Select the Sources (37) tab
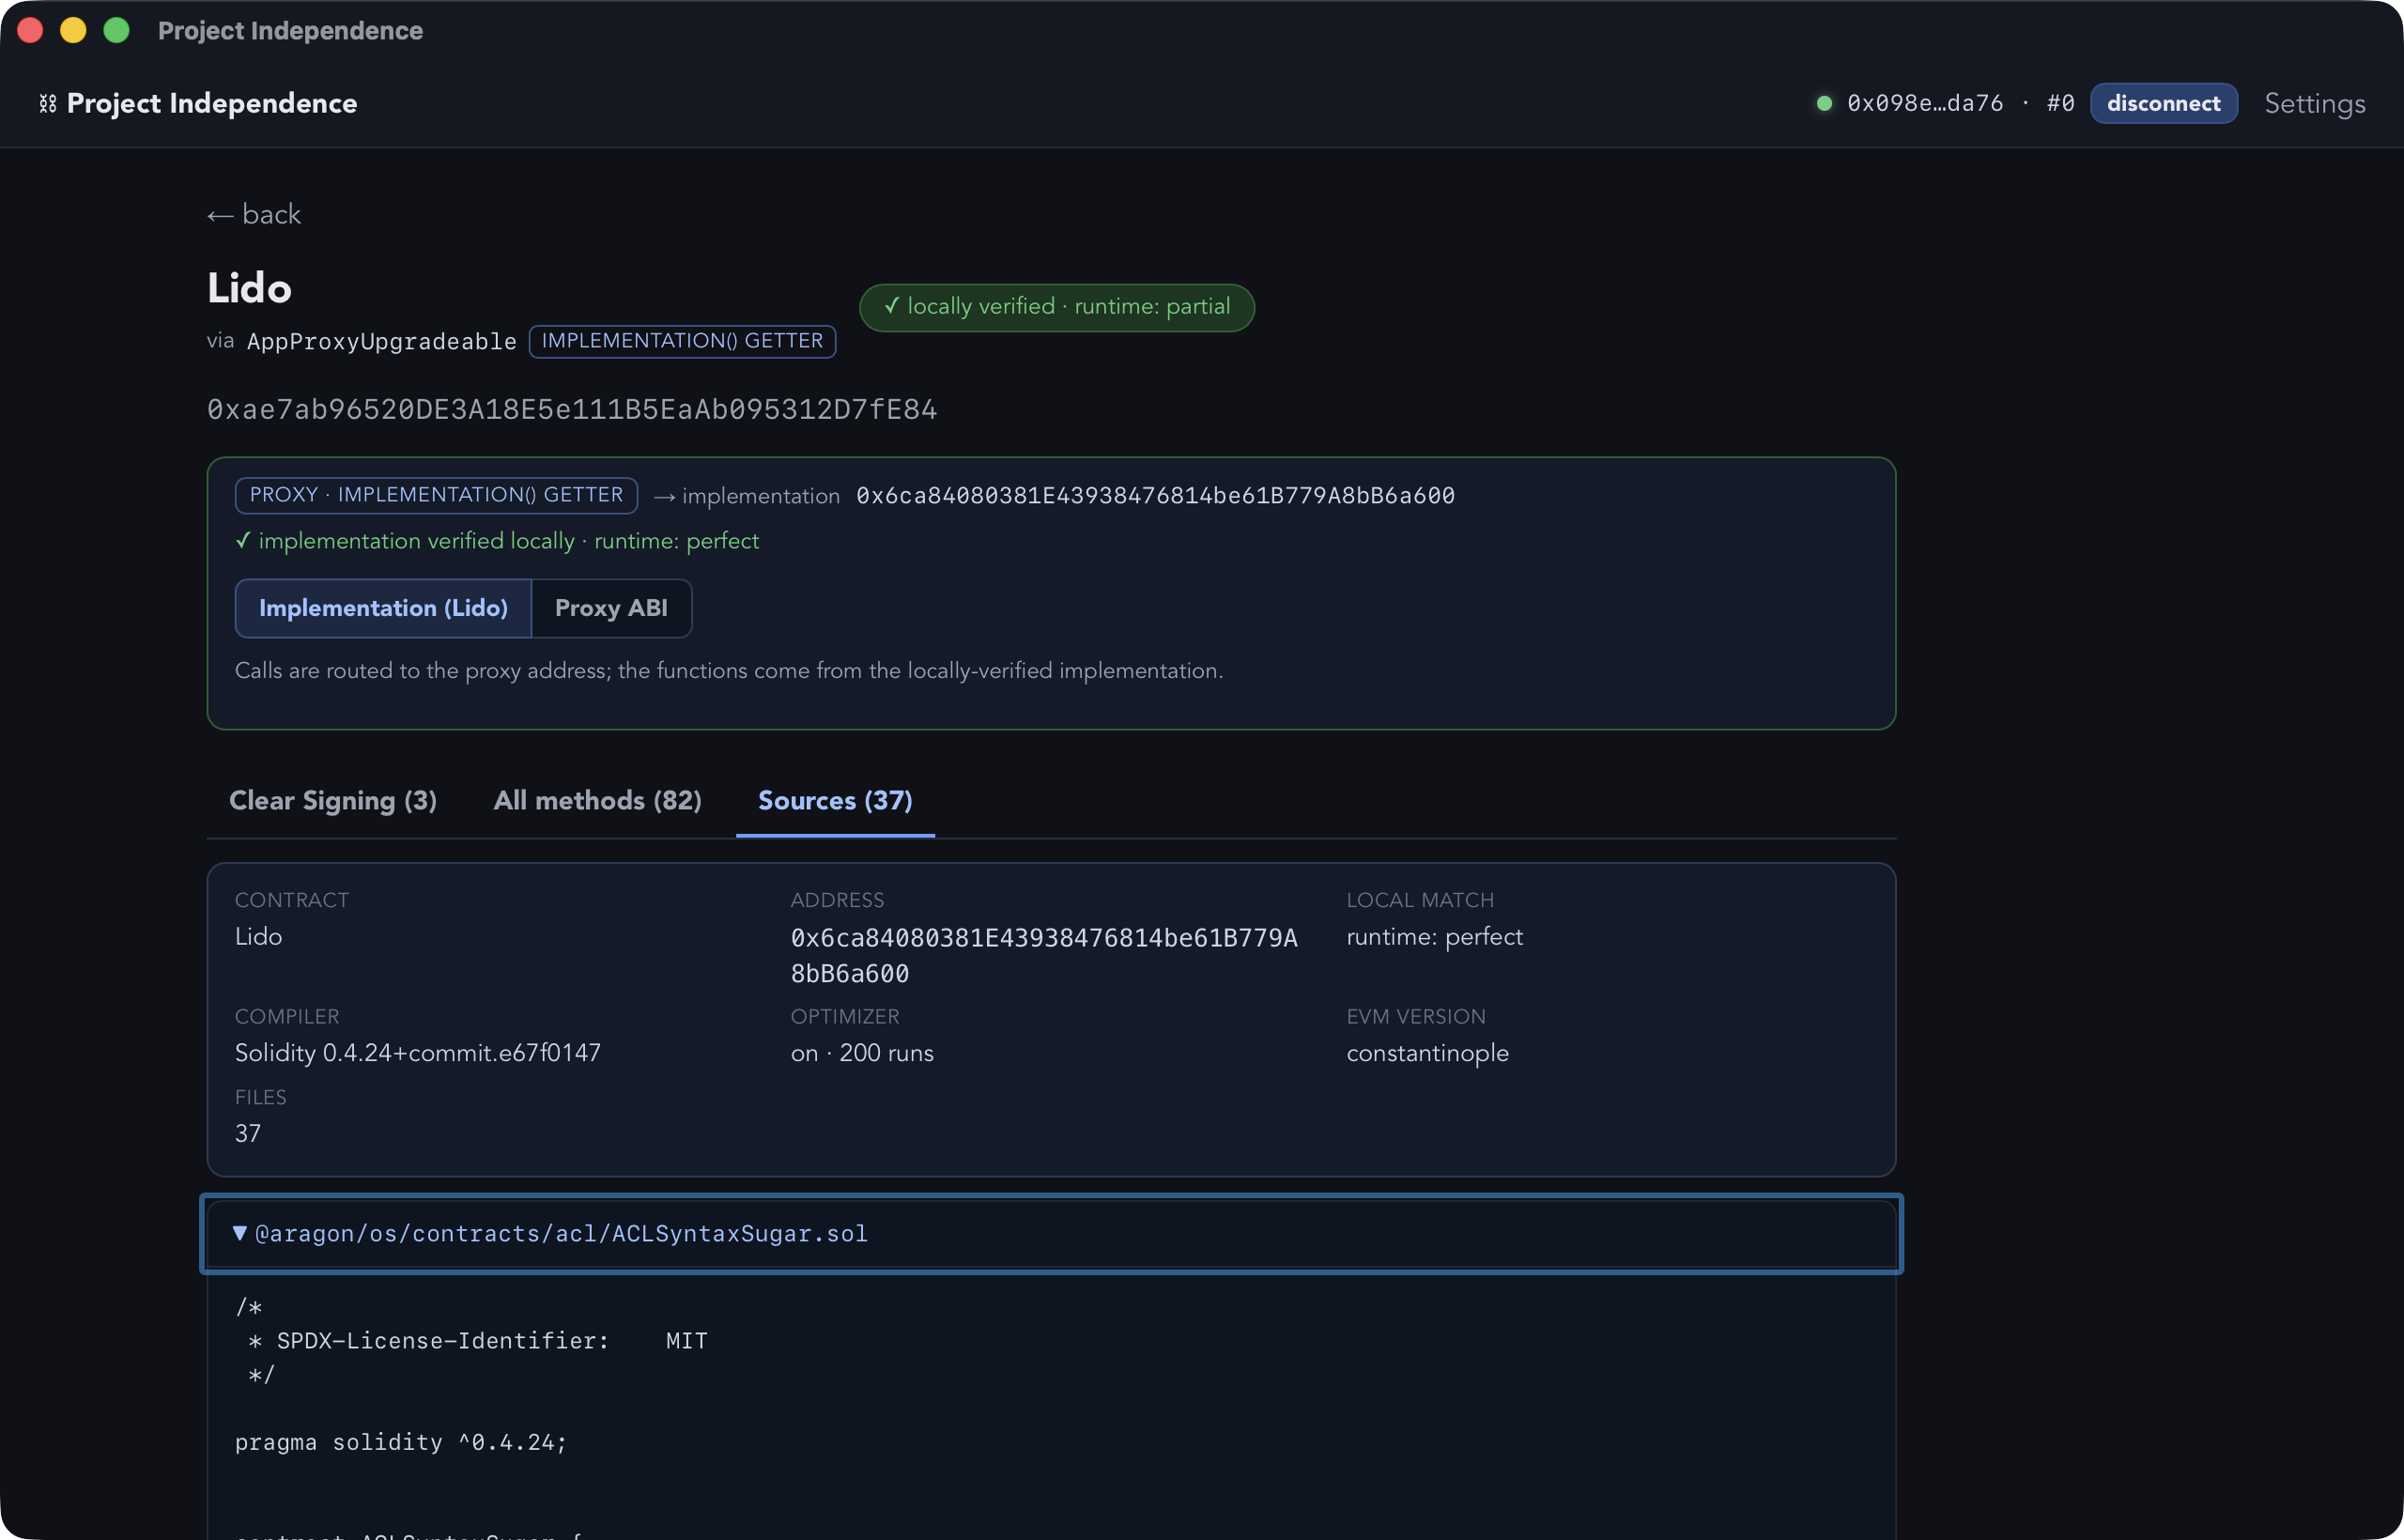This screenshot has height=1540, width=2404. pyautogui.click(x=835, y=801)
